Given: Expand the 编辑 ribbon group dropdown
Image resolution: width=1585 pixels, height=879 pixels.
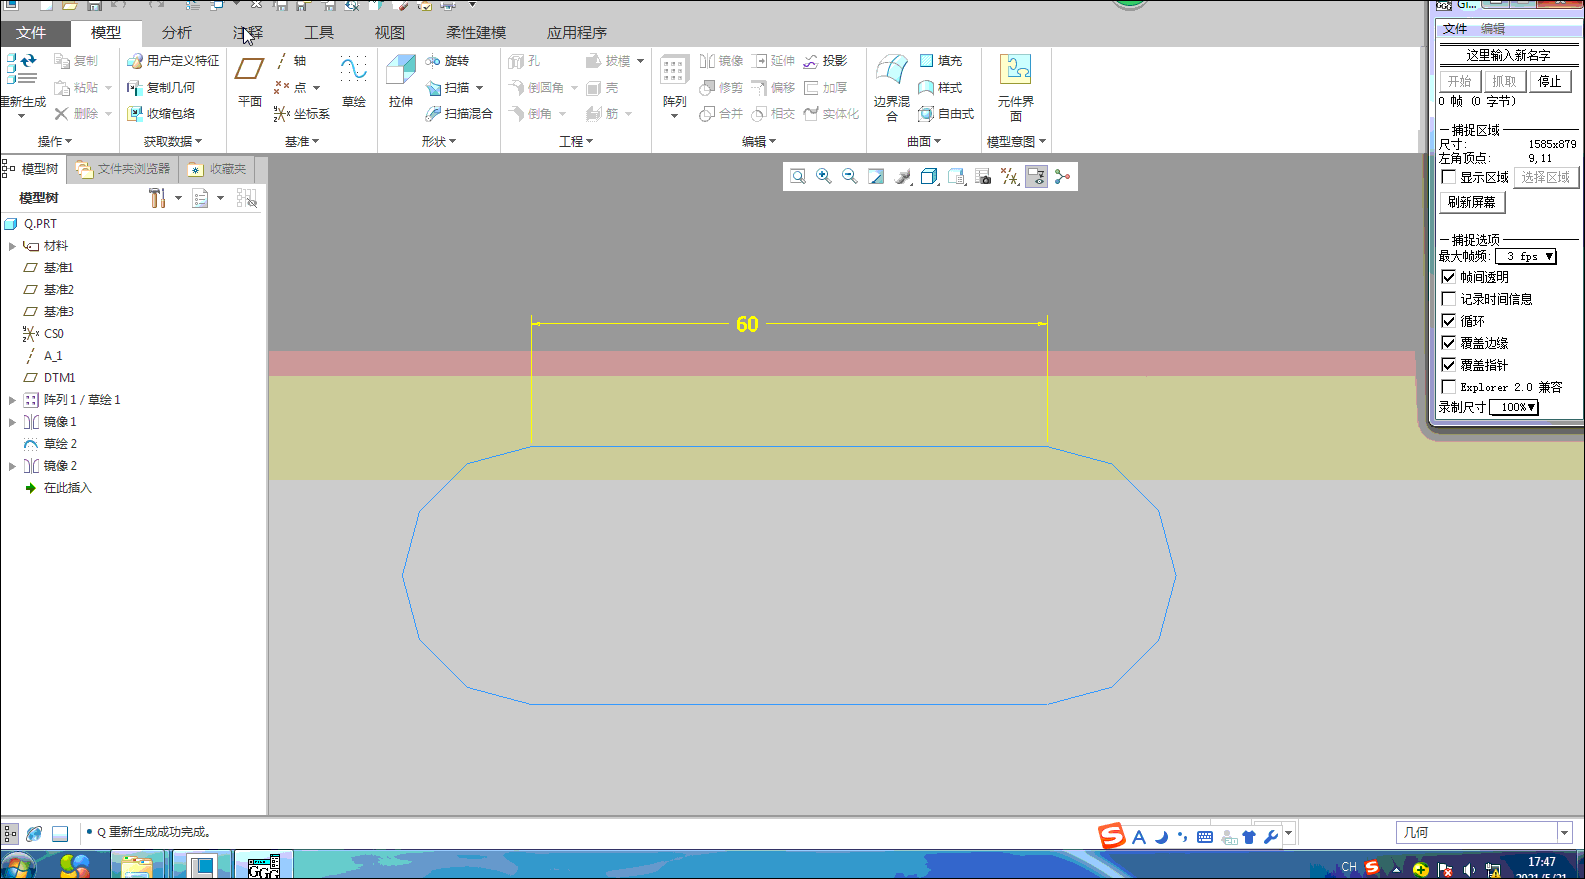Looking at the screenshot, I should click(759, 142).
